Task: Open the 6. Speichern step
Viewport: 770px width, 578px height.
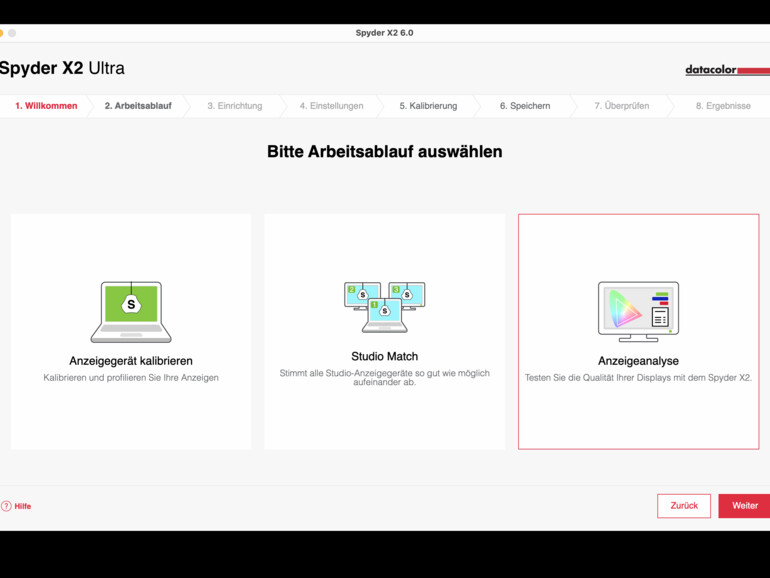Action: pyautogui.click(x=525, y=106)
